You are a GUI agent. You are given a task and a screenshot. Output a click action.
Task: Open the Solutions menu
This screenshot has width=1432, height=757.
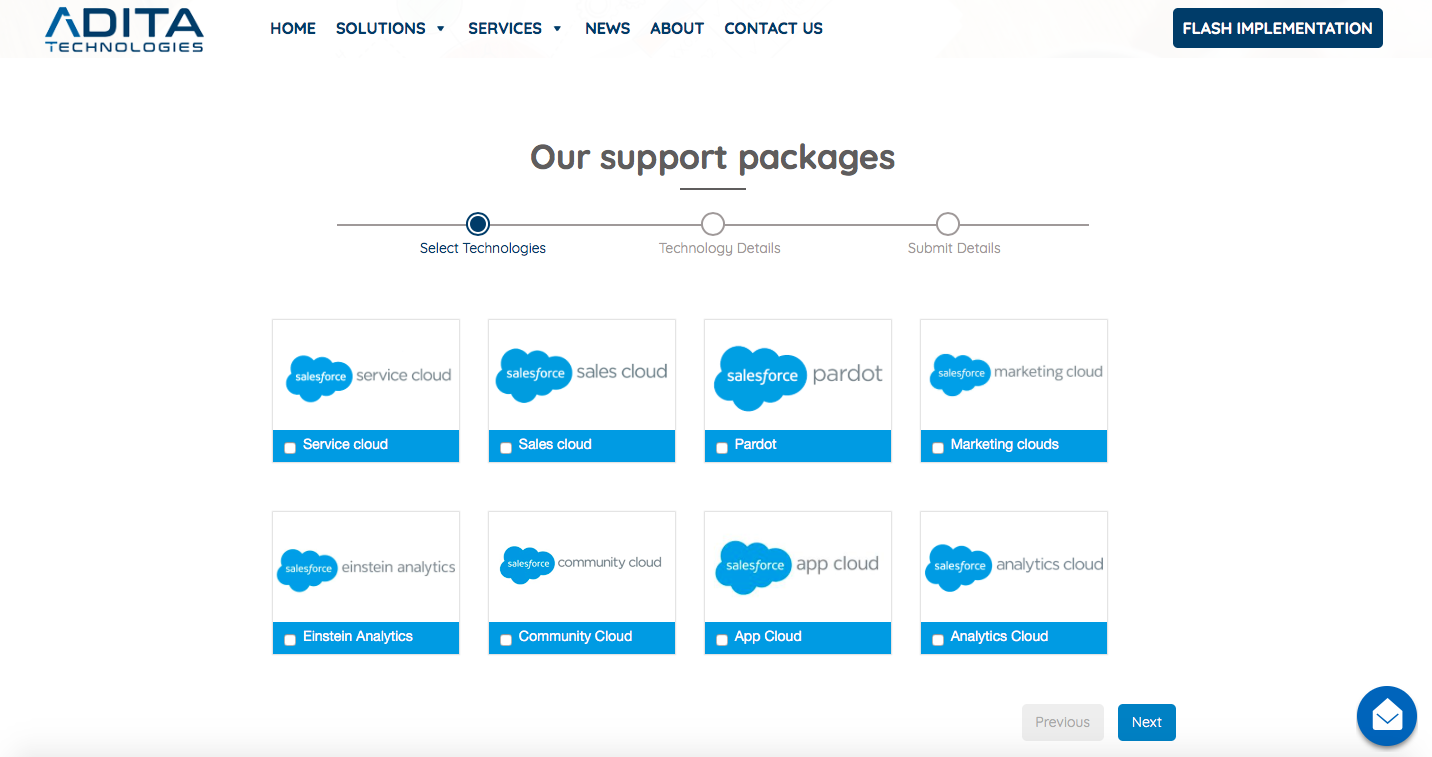pos(381,29)
